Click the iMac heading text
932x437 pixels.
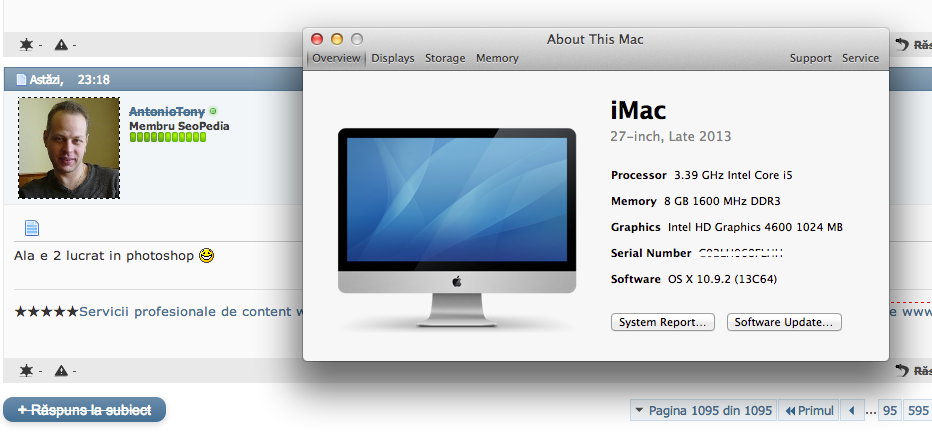(638, 110)
